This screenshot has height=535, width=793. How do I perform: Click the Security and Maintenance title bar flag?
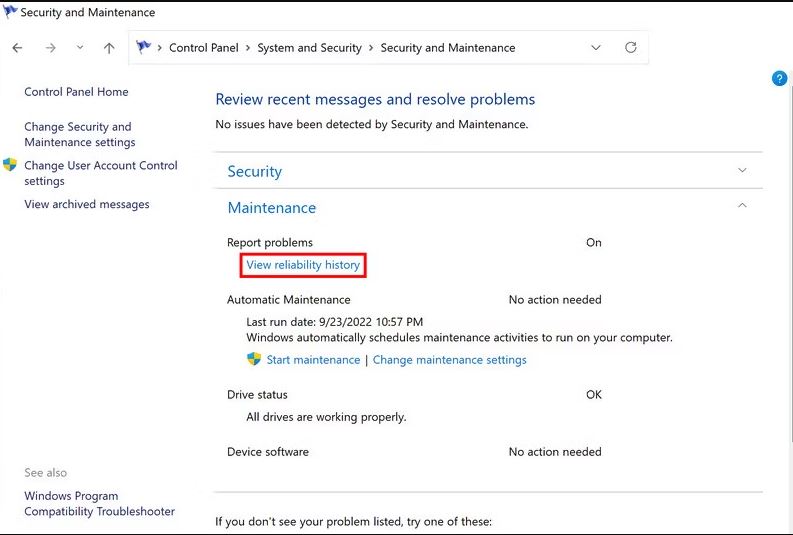10,11
